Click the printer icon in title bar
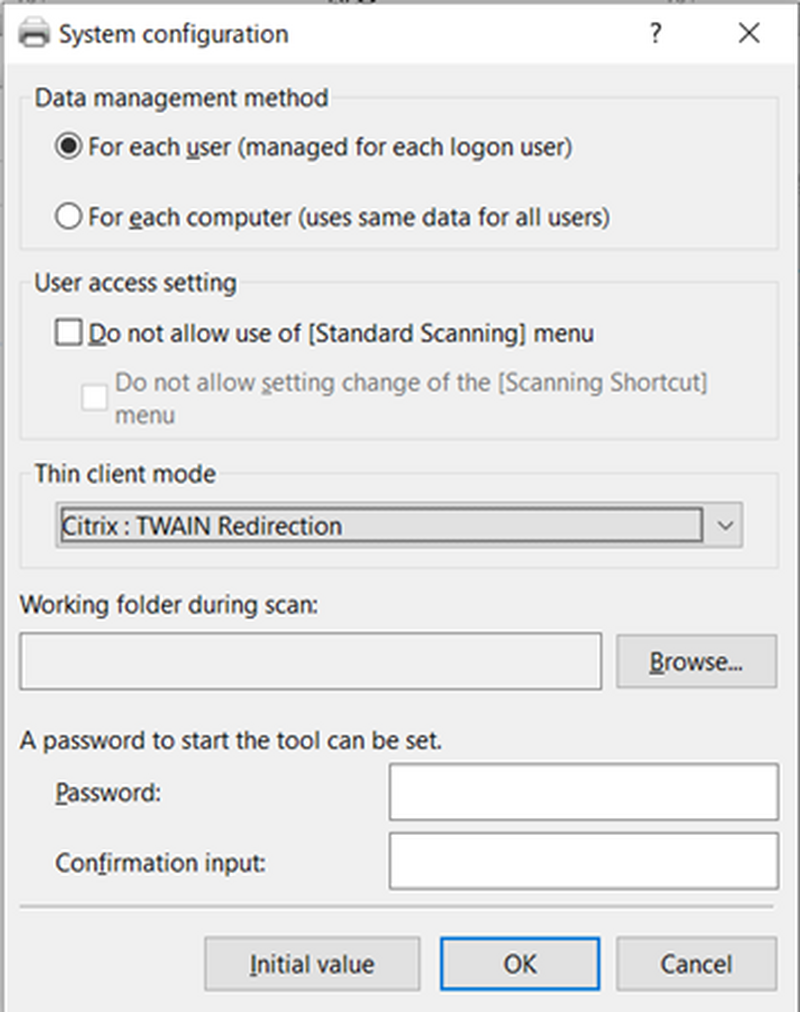The width and height of the screenshot is (800, 1012). coord(34,33)
